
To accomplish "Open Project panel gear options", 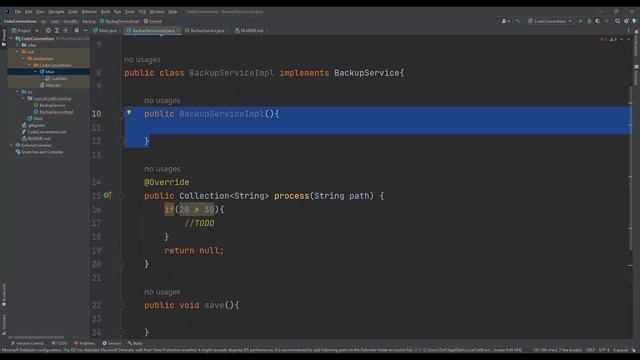I will (76, 31).
